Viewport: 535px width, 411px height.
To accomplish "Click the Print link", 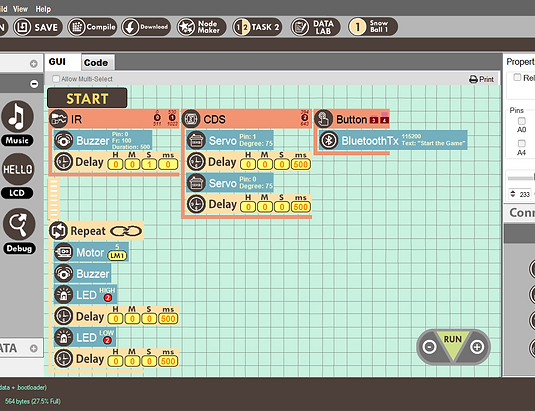I will (x=481, y=79).
